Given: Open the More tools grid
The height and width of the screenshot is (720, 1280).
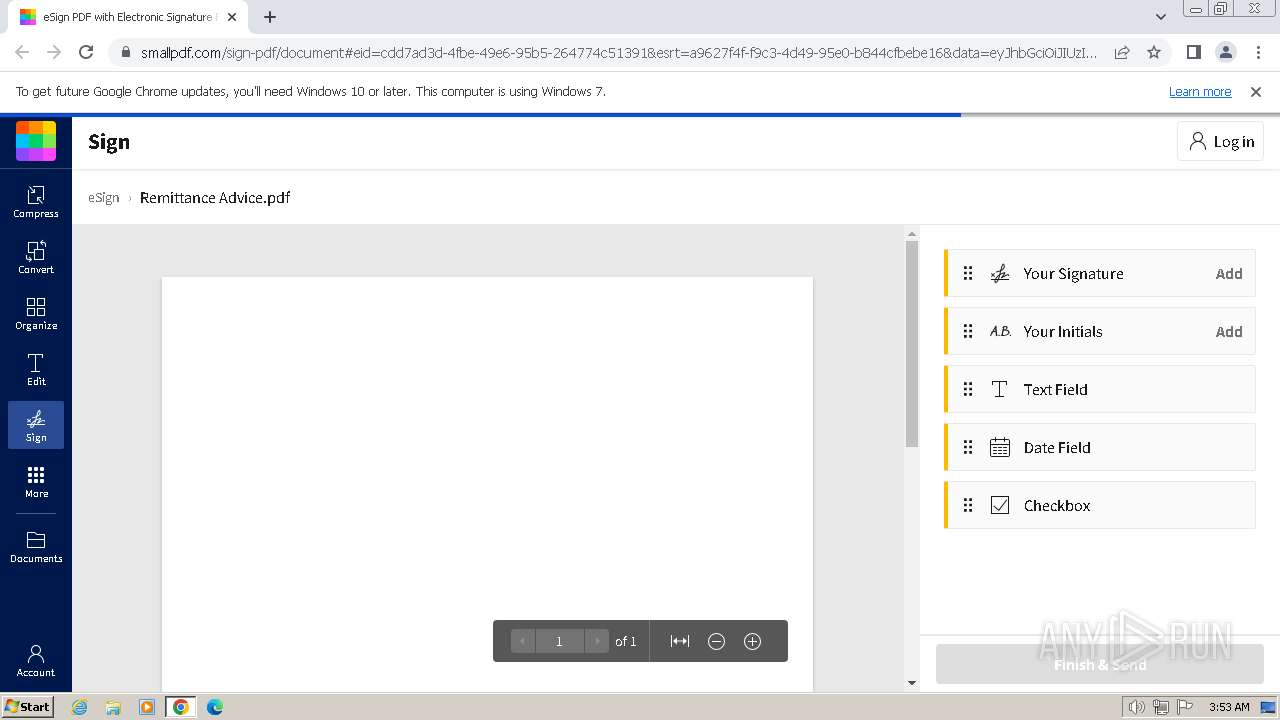Looking at the screenshot, I should tap(36, 481).
